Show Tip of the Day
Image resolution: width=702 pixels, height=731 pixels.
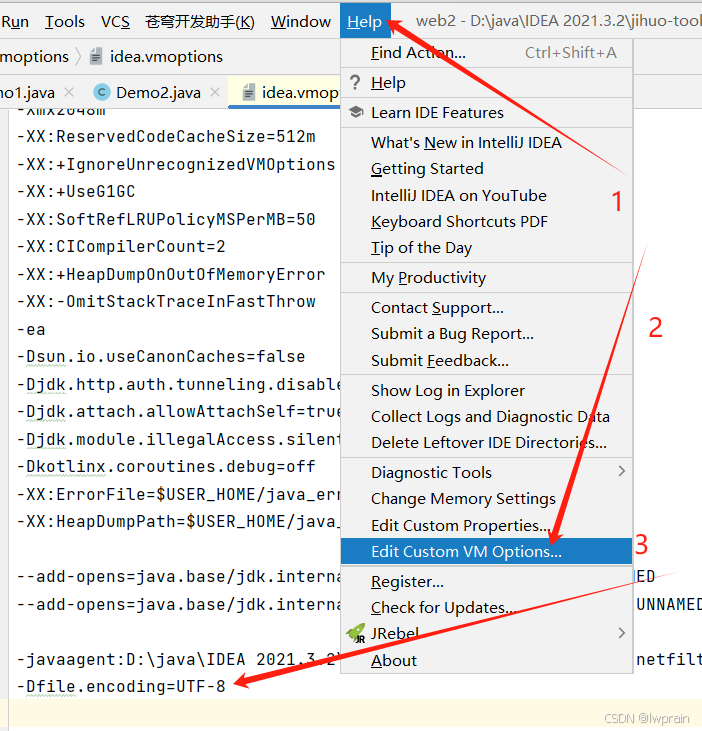(x=486, y=248)
